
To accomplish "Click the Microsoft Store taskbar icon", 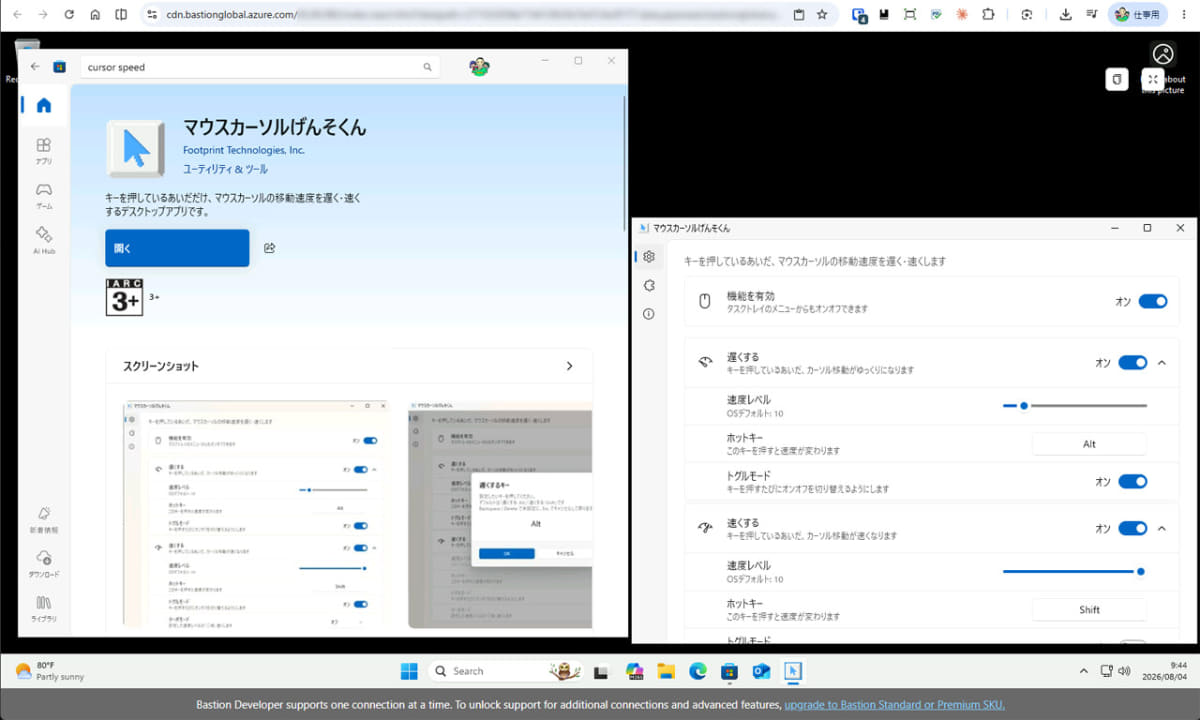I will tap(729, 671).
